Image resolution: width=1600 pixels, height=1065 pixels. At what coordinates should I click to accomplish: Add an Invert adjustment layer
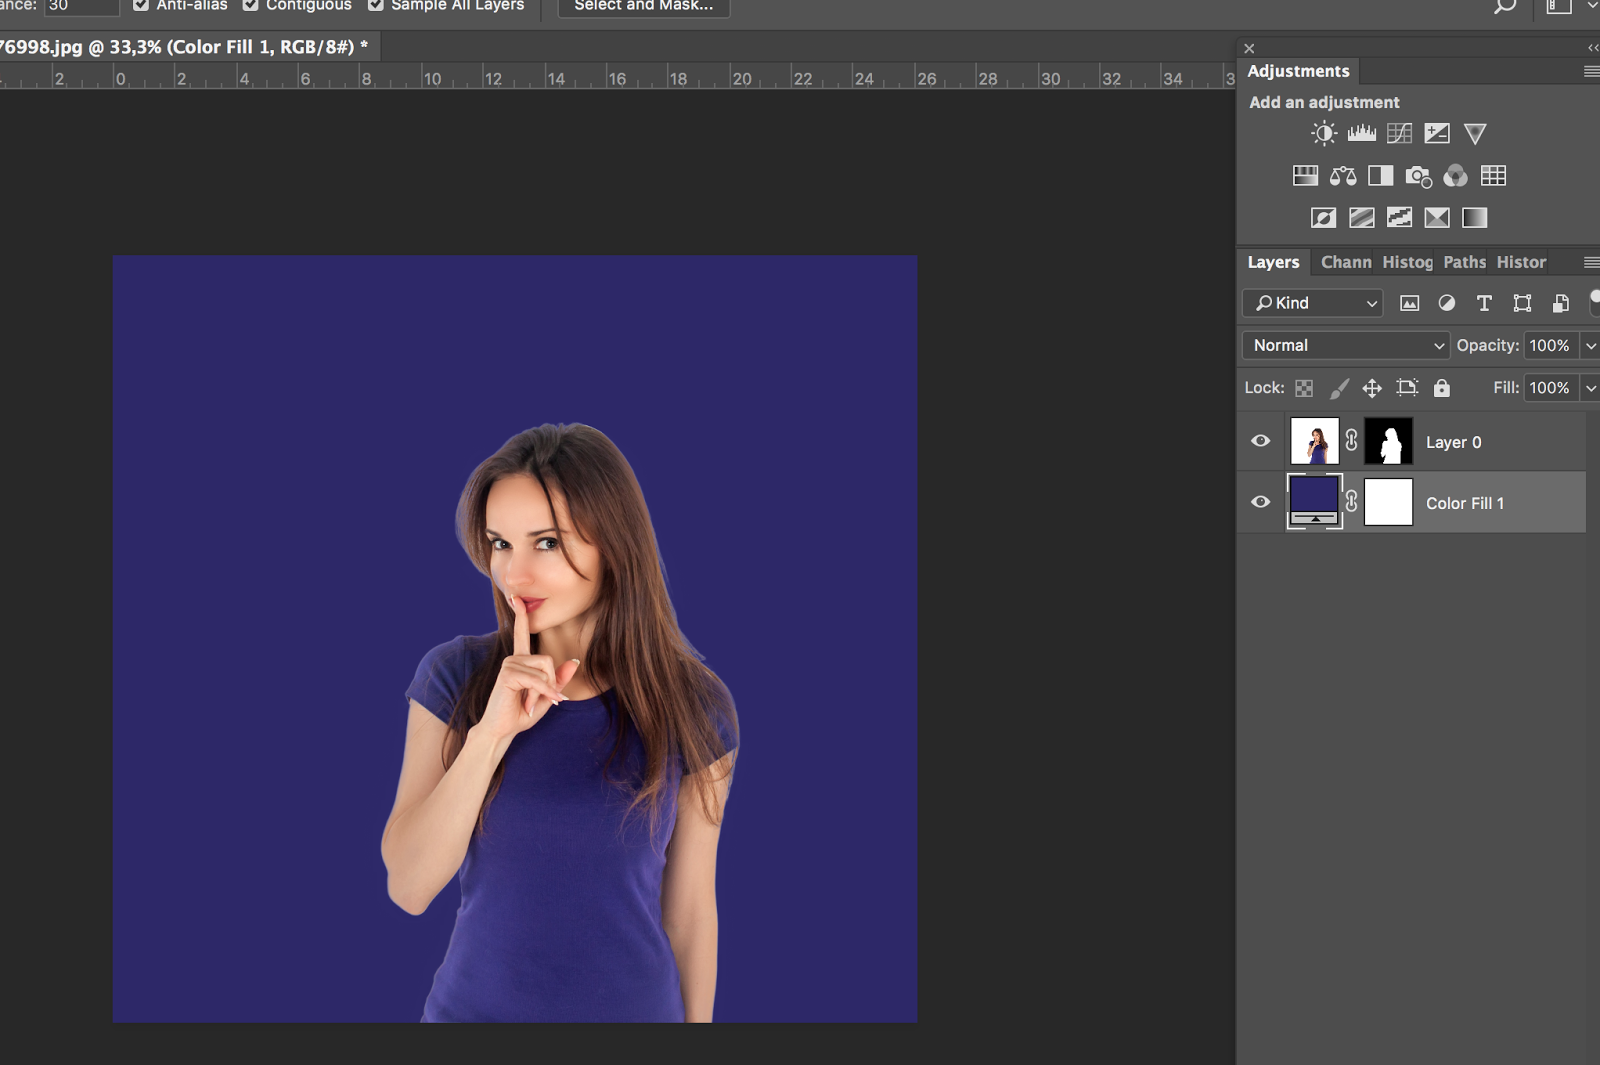[1323, 217]
